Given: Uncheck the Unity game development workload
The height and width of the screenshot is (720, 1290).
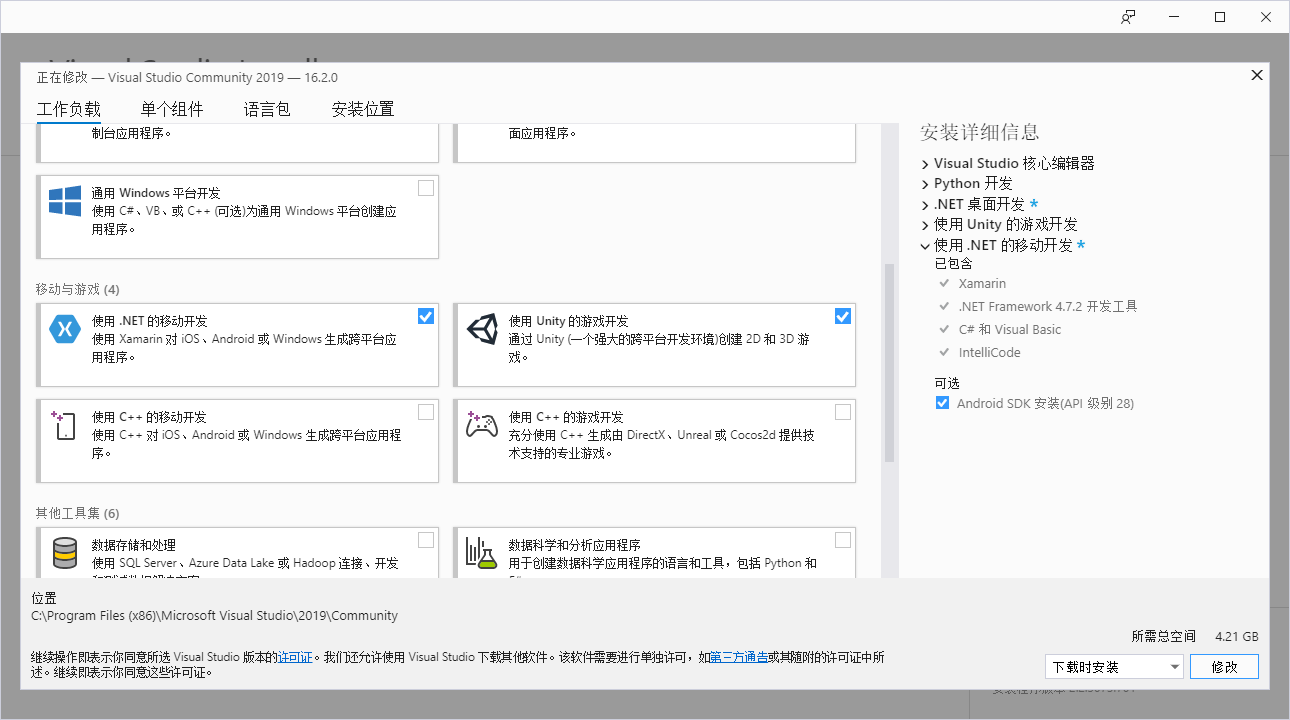Looking at the screenshot, I should point(842,315).
